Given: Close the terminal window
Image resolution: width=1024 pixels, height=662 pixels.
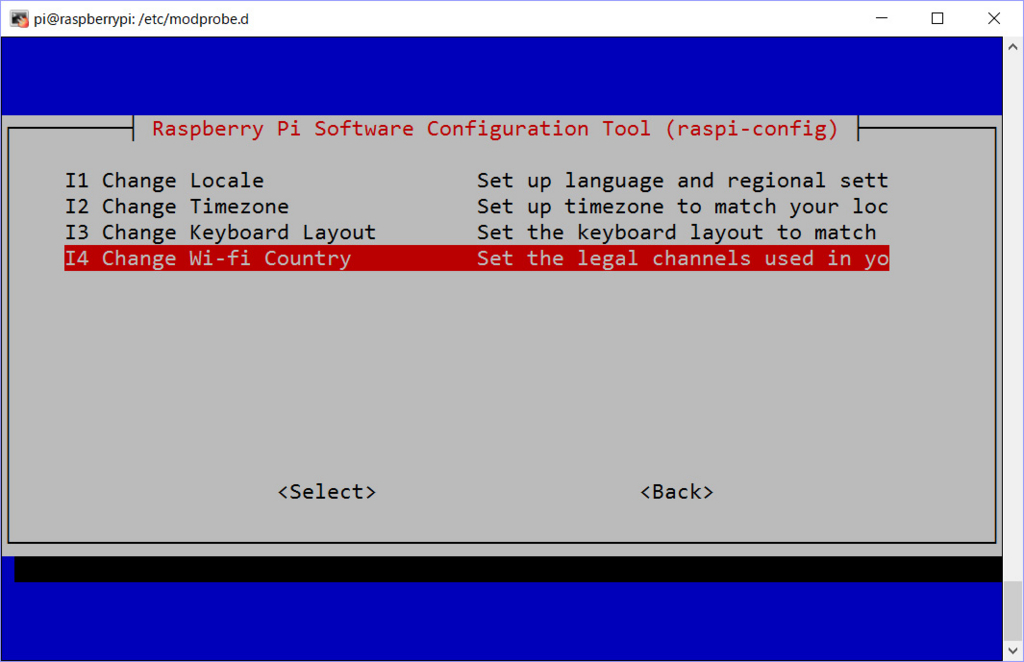Looking at the screenshot, I should click(993, 18).
